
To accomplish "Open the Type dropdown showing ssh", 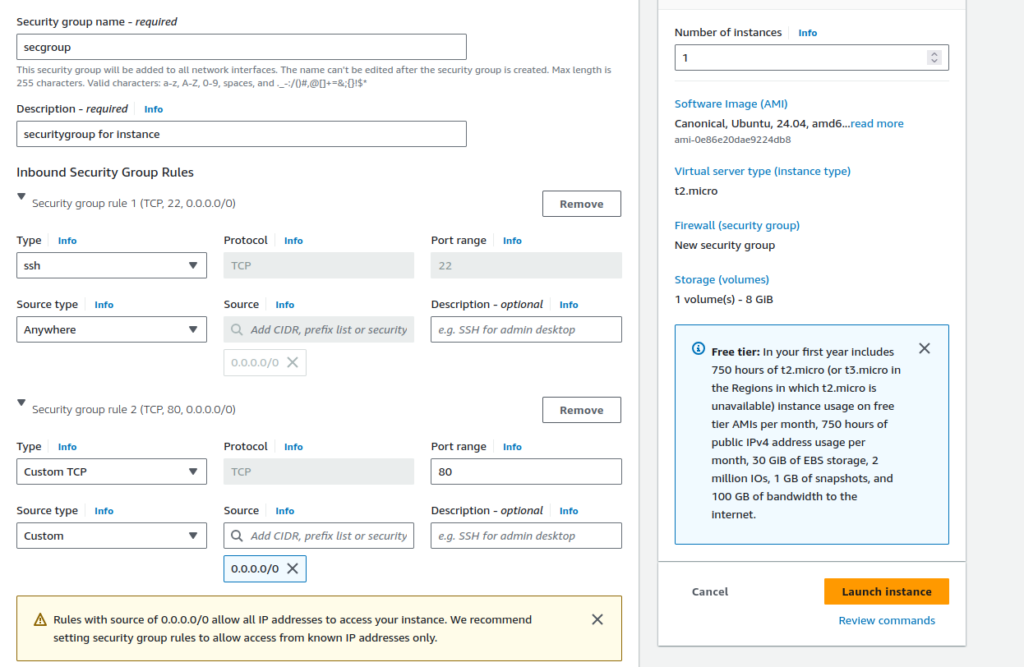I will pos(111,266).
